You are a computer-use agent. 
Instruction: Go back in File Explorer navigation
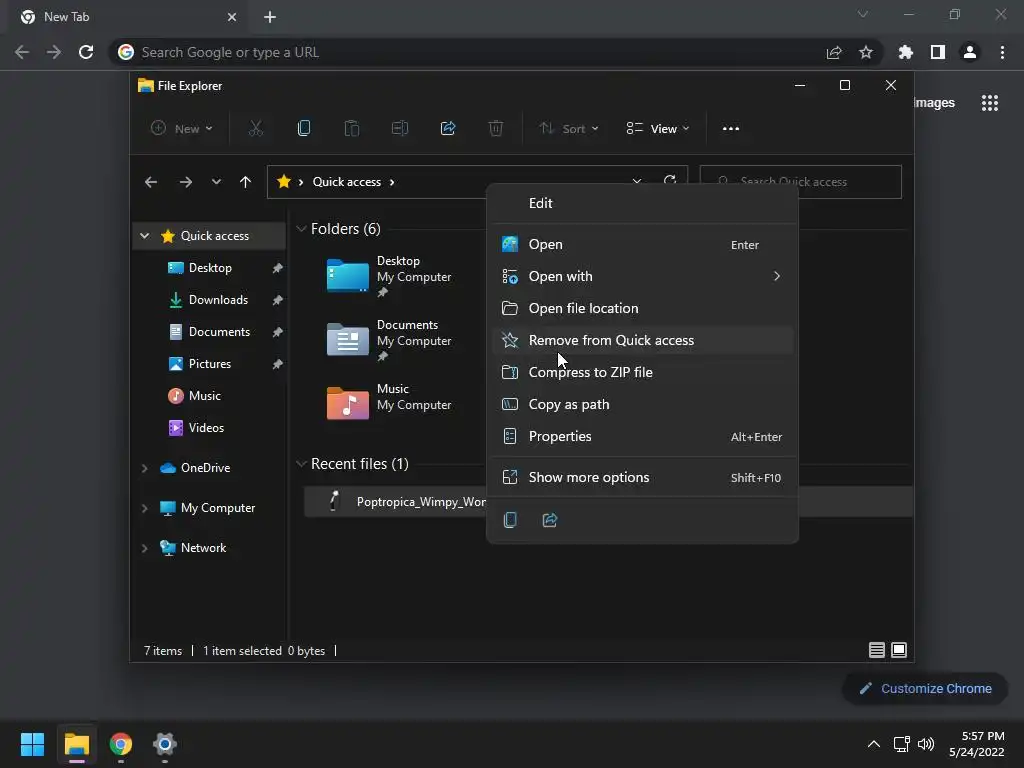click(x=151, y=182)
